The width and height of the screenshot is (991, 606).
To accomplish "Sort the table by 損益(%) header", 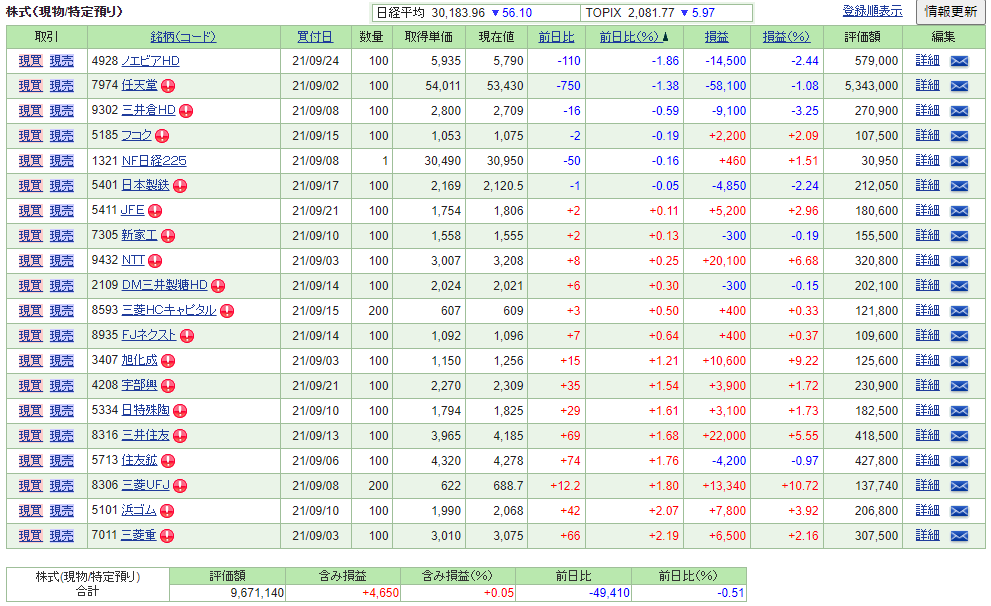I will [785, 37].
